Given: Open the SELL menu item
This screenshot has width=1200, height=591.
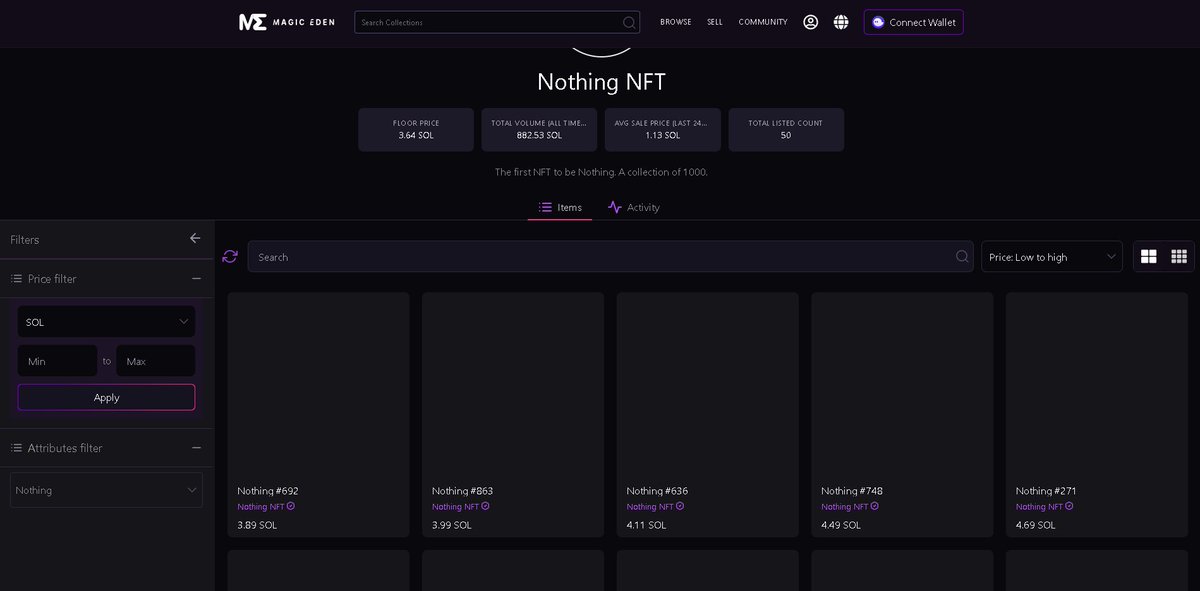Looking at the screenshot, I should point(715,22).
